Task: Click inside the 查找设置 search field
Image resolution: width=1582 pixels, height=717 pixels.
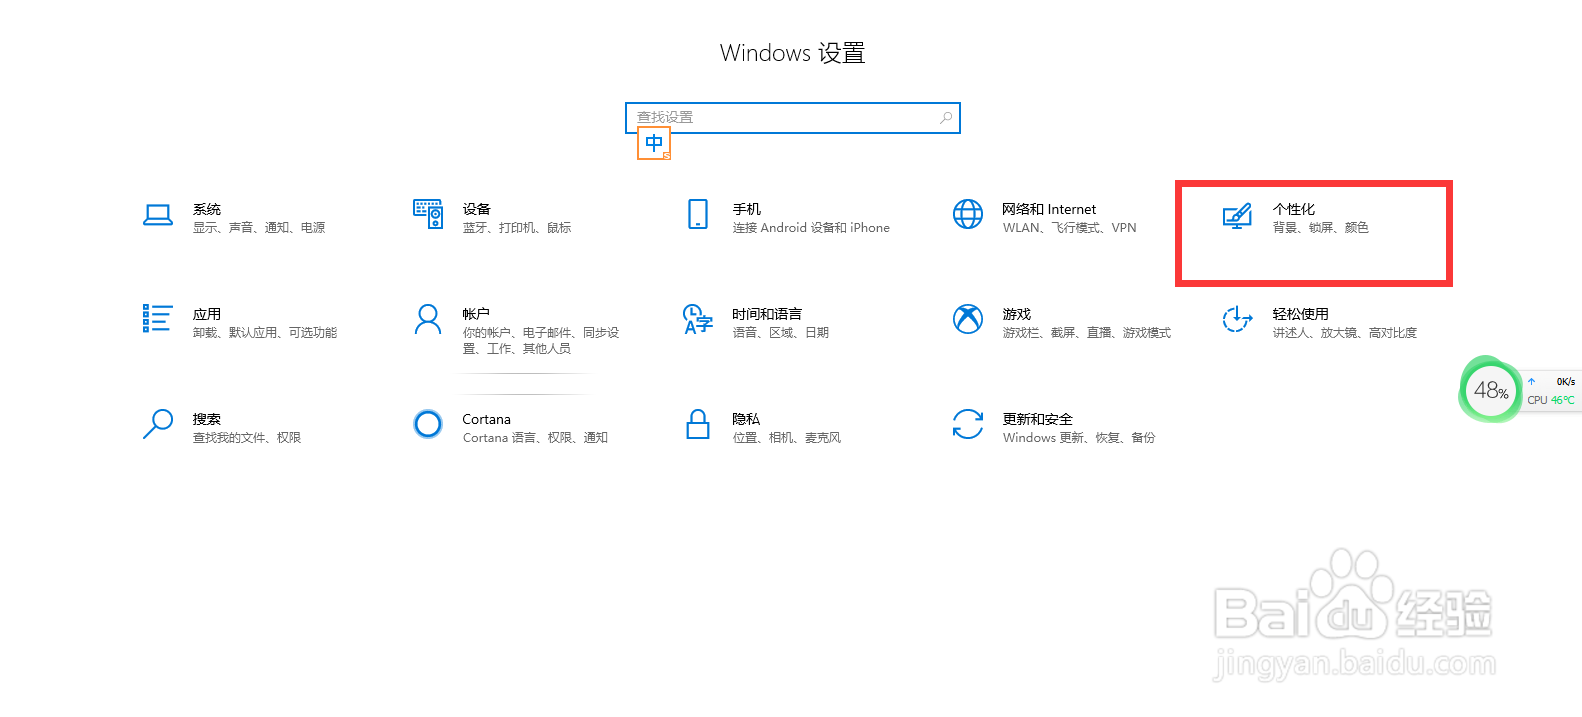Action: click(x=793, y=118)
